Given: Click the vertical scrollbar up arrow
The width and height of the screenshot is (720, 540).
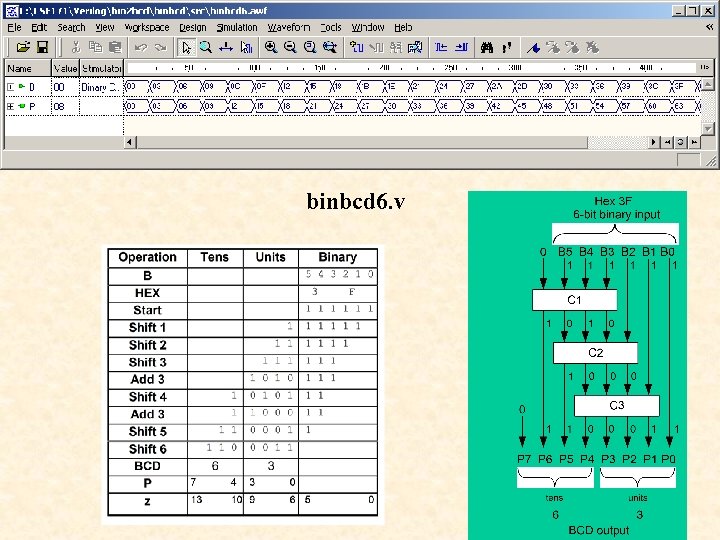Looking at the screenshot, I should pyautogui.click(x=708, y=84).
